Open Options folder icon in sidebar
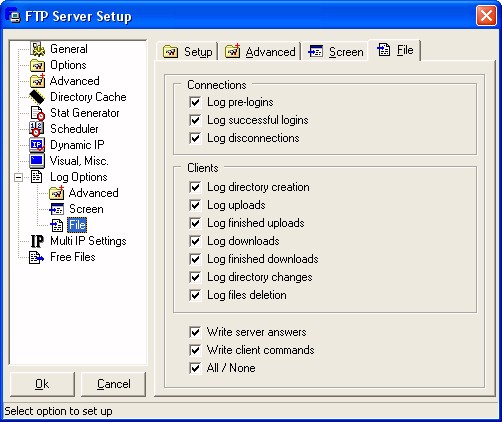 pos(37,65)
